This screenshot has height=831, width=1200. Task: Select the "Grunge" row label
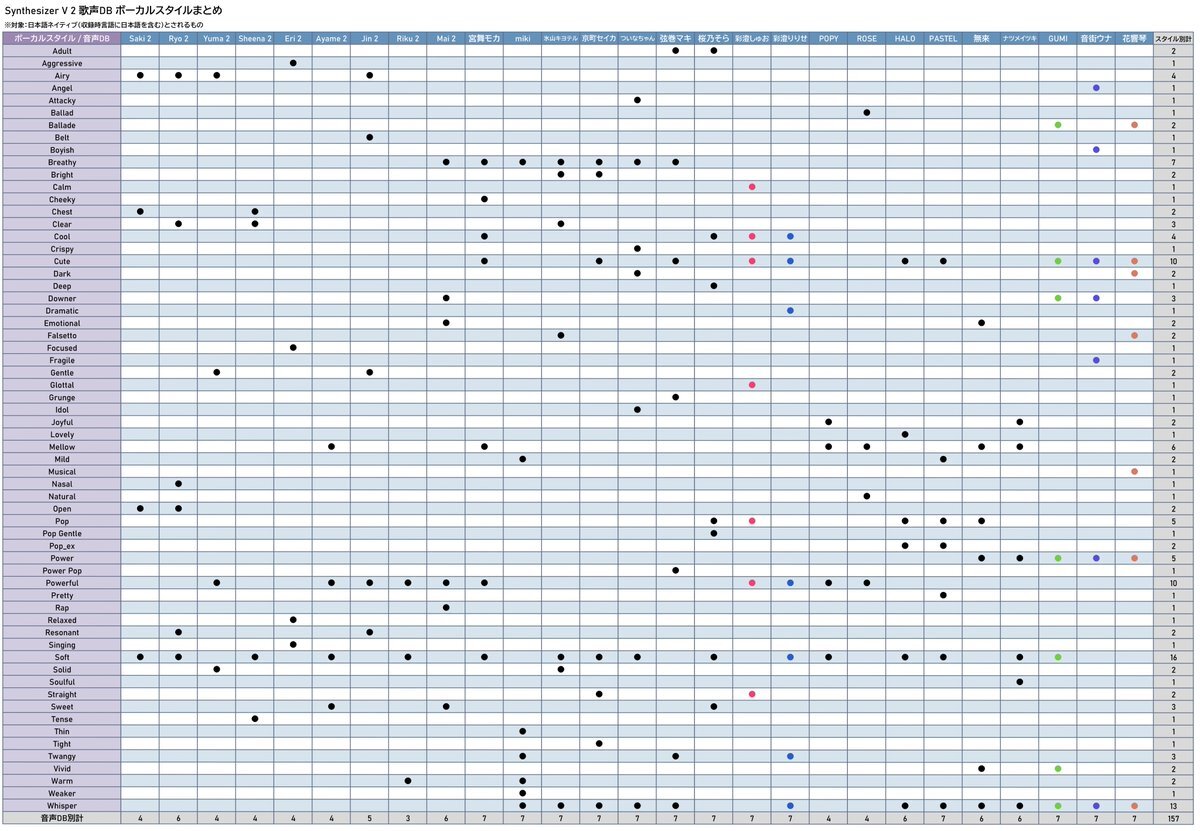coord(62,397)
